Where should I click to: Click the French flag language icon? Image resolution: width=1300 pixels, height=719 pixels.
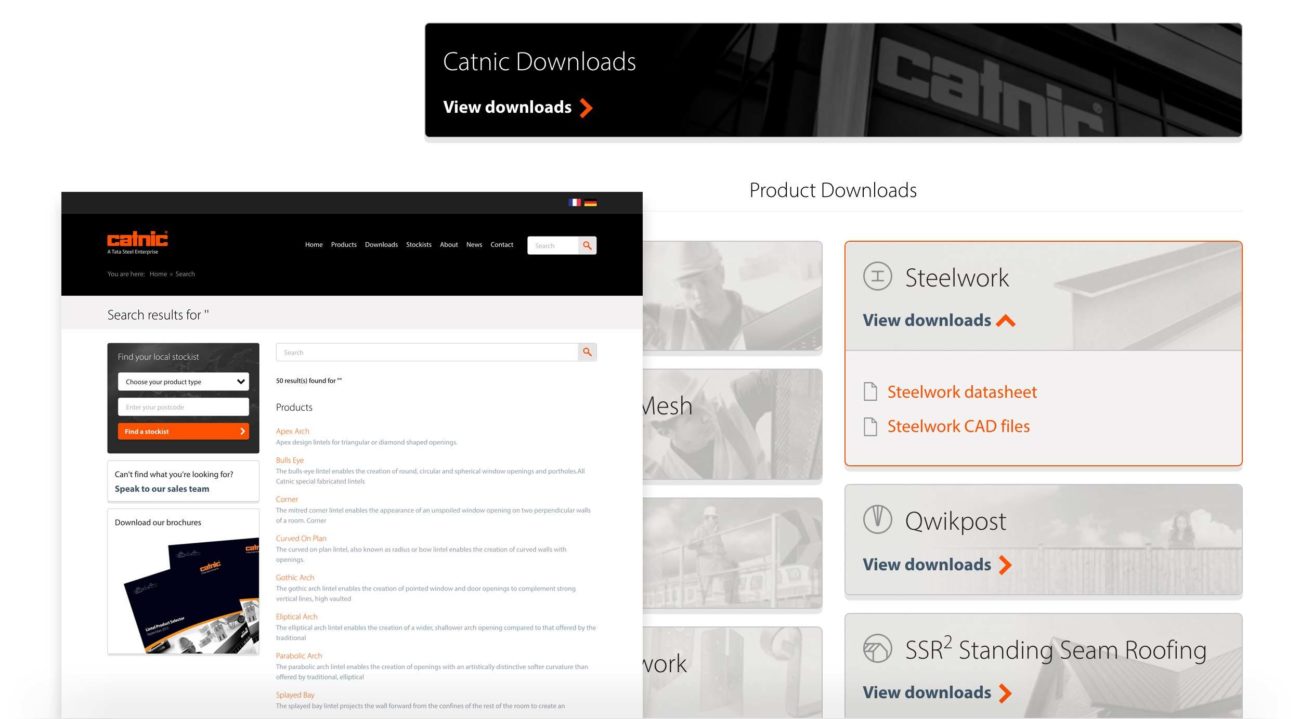[574, 203]
